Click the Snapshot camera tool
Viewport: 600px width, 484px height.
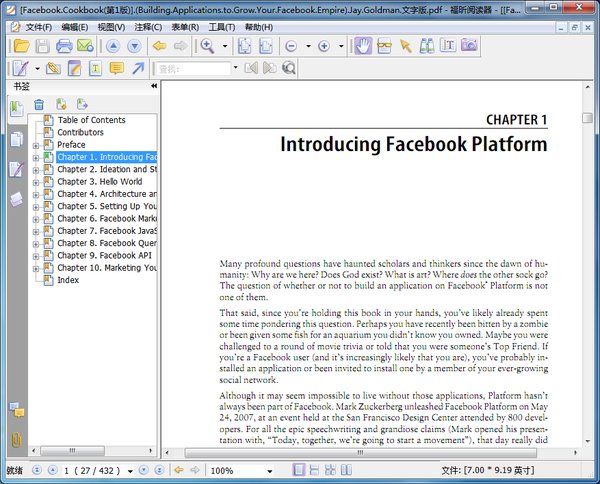[468, 46]
